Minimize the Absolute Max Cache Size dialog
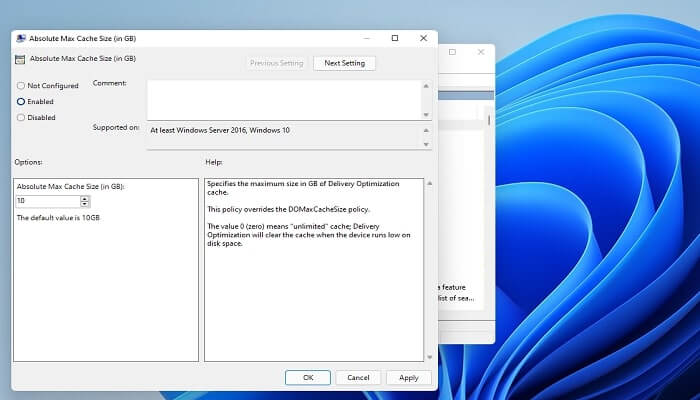700x400 pixels. tap(367, 38)
